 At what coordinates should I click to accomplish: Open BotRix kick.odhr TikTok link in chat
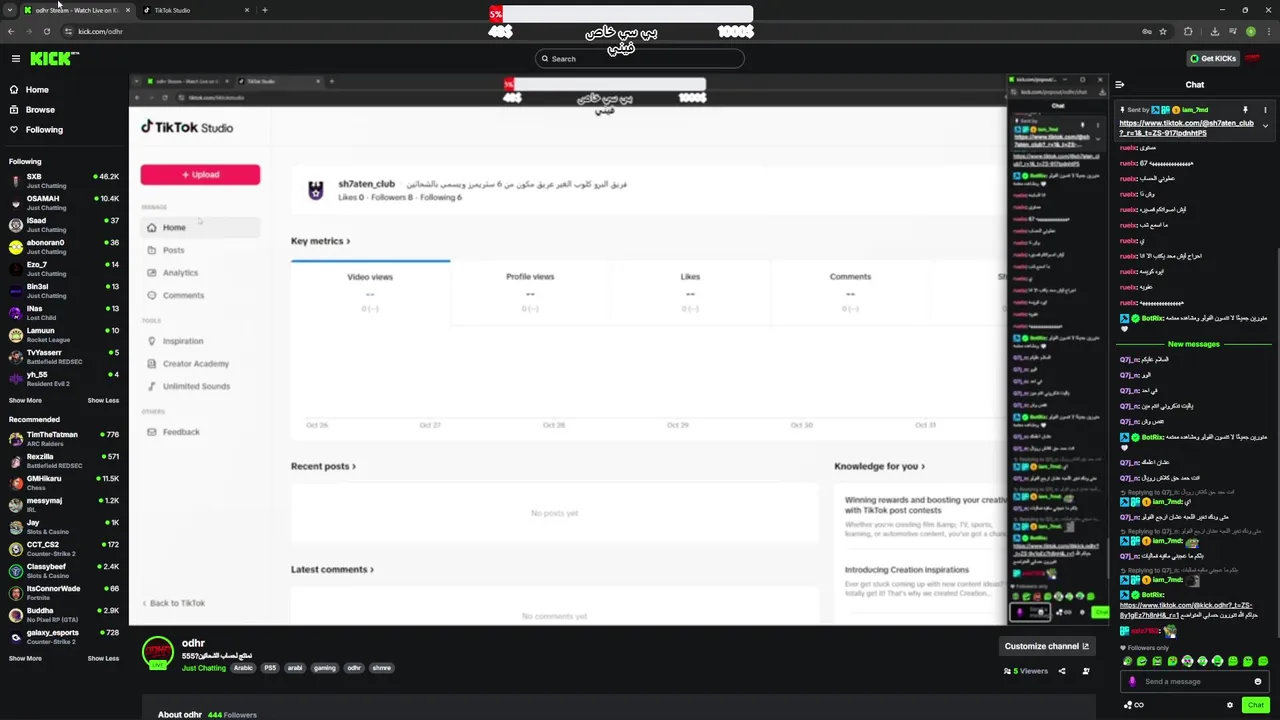1185,610
